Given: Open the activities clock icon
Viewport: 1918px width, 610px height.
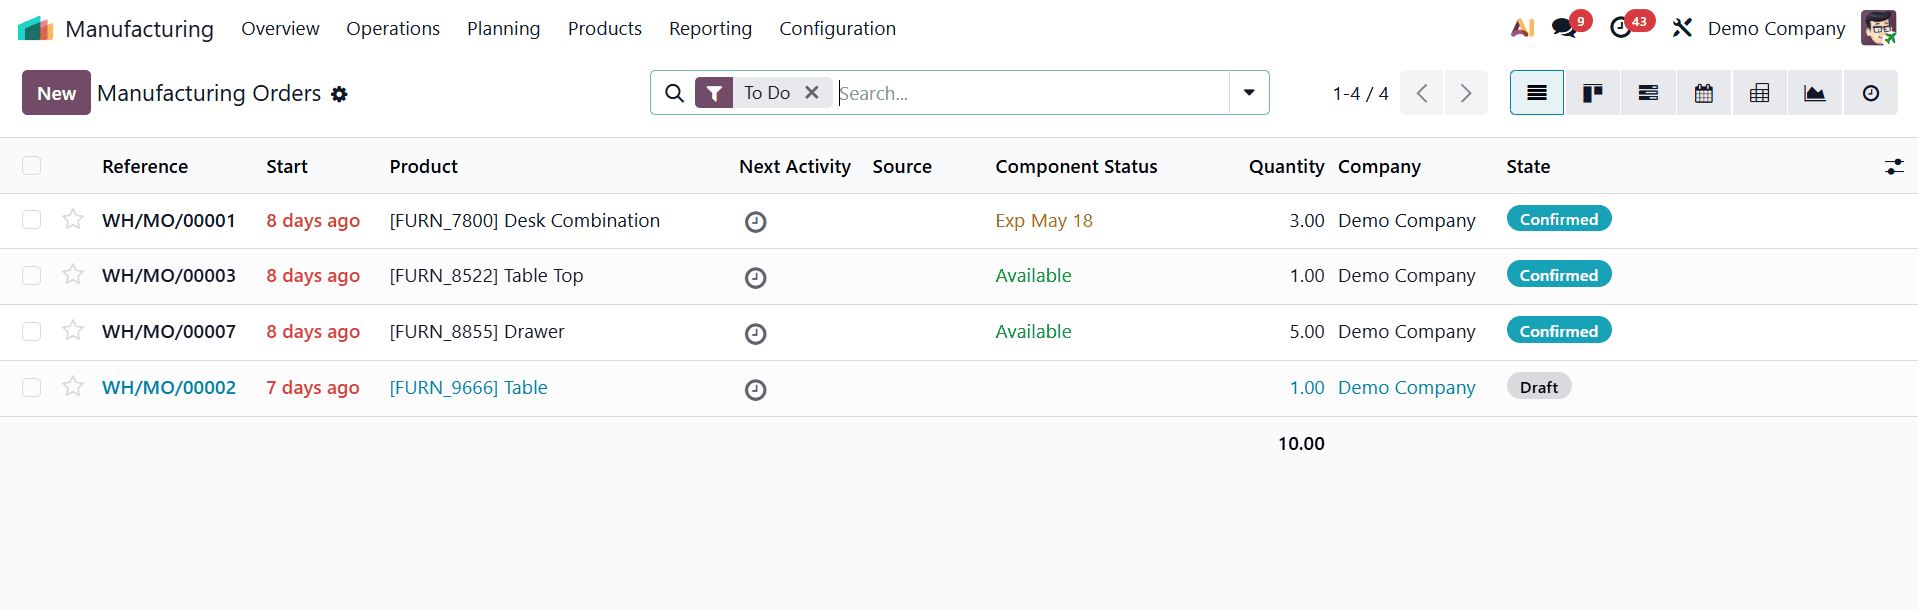Looking at the screenshot, I should pyautogui.click(x=1621, y=28).
